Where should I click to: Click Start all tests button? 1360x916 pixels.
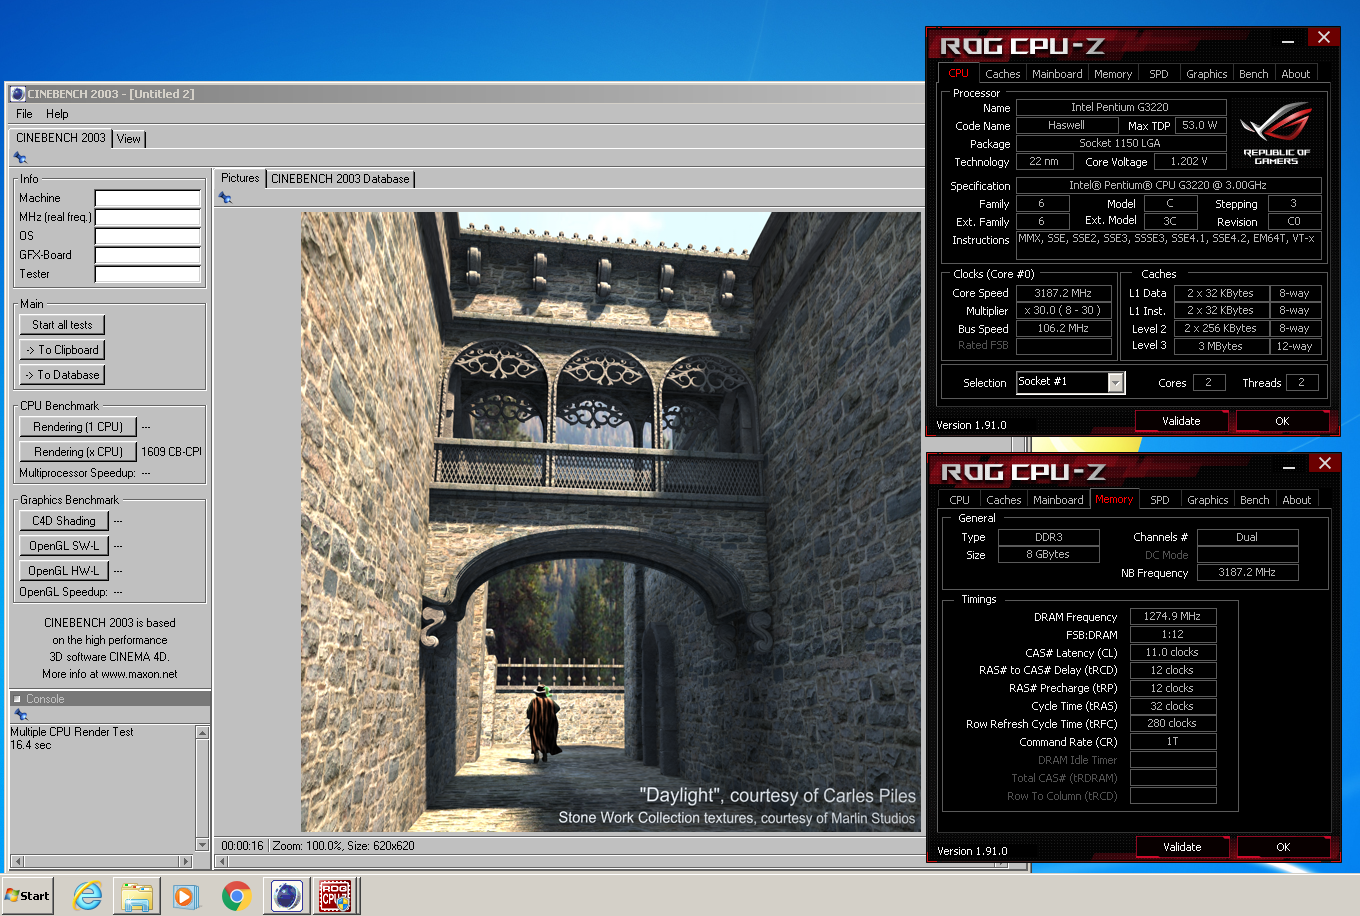pos(62,325)
